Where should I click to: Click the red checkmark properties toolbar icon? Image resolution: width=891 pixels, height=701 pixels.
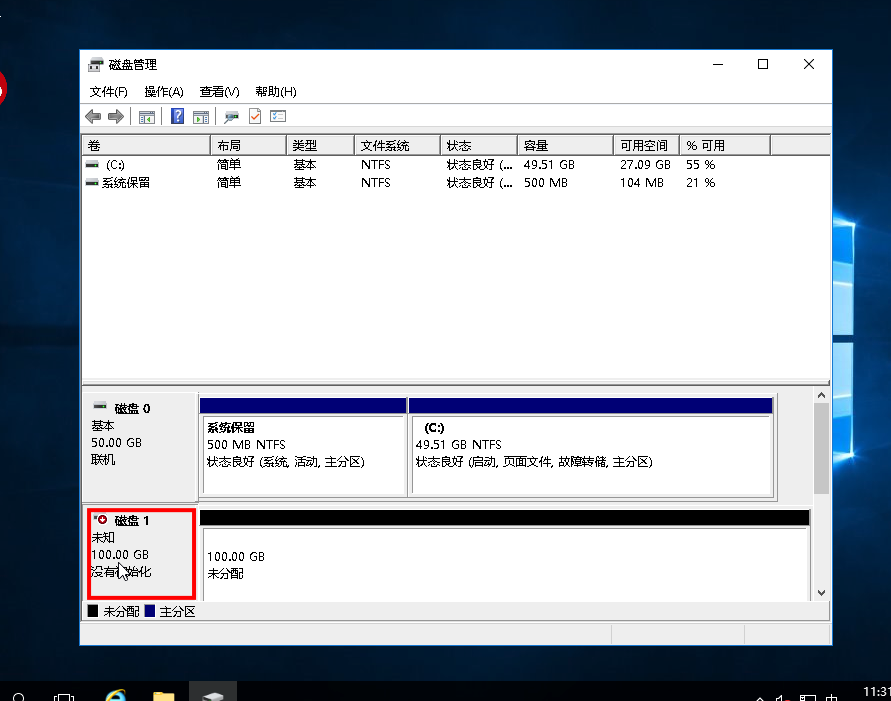tap(255, 117)
